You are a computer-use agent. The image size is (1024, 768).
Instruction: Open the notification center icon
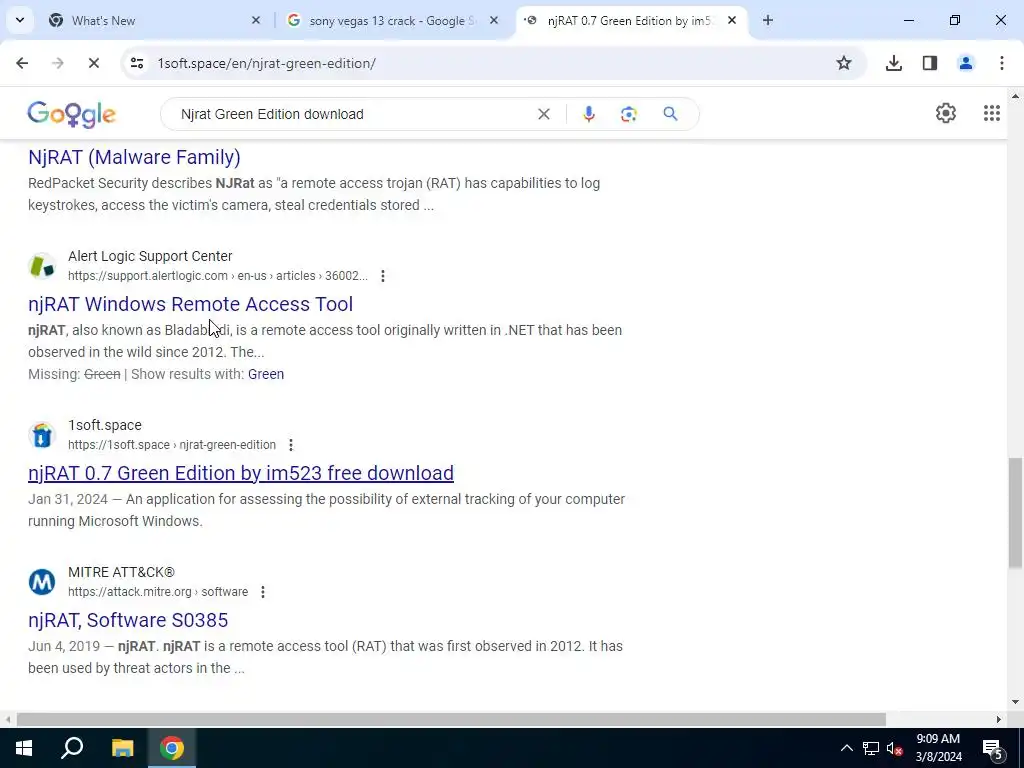point(993,748)
